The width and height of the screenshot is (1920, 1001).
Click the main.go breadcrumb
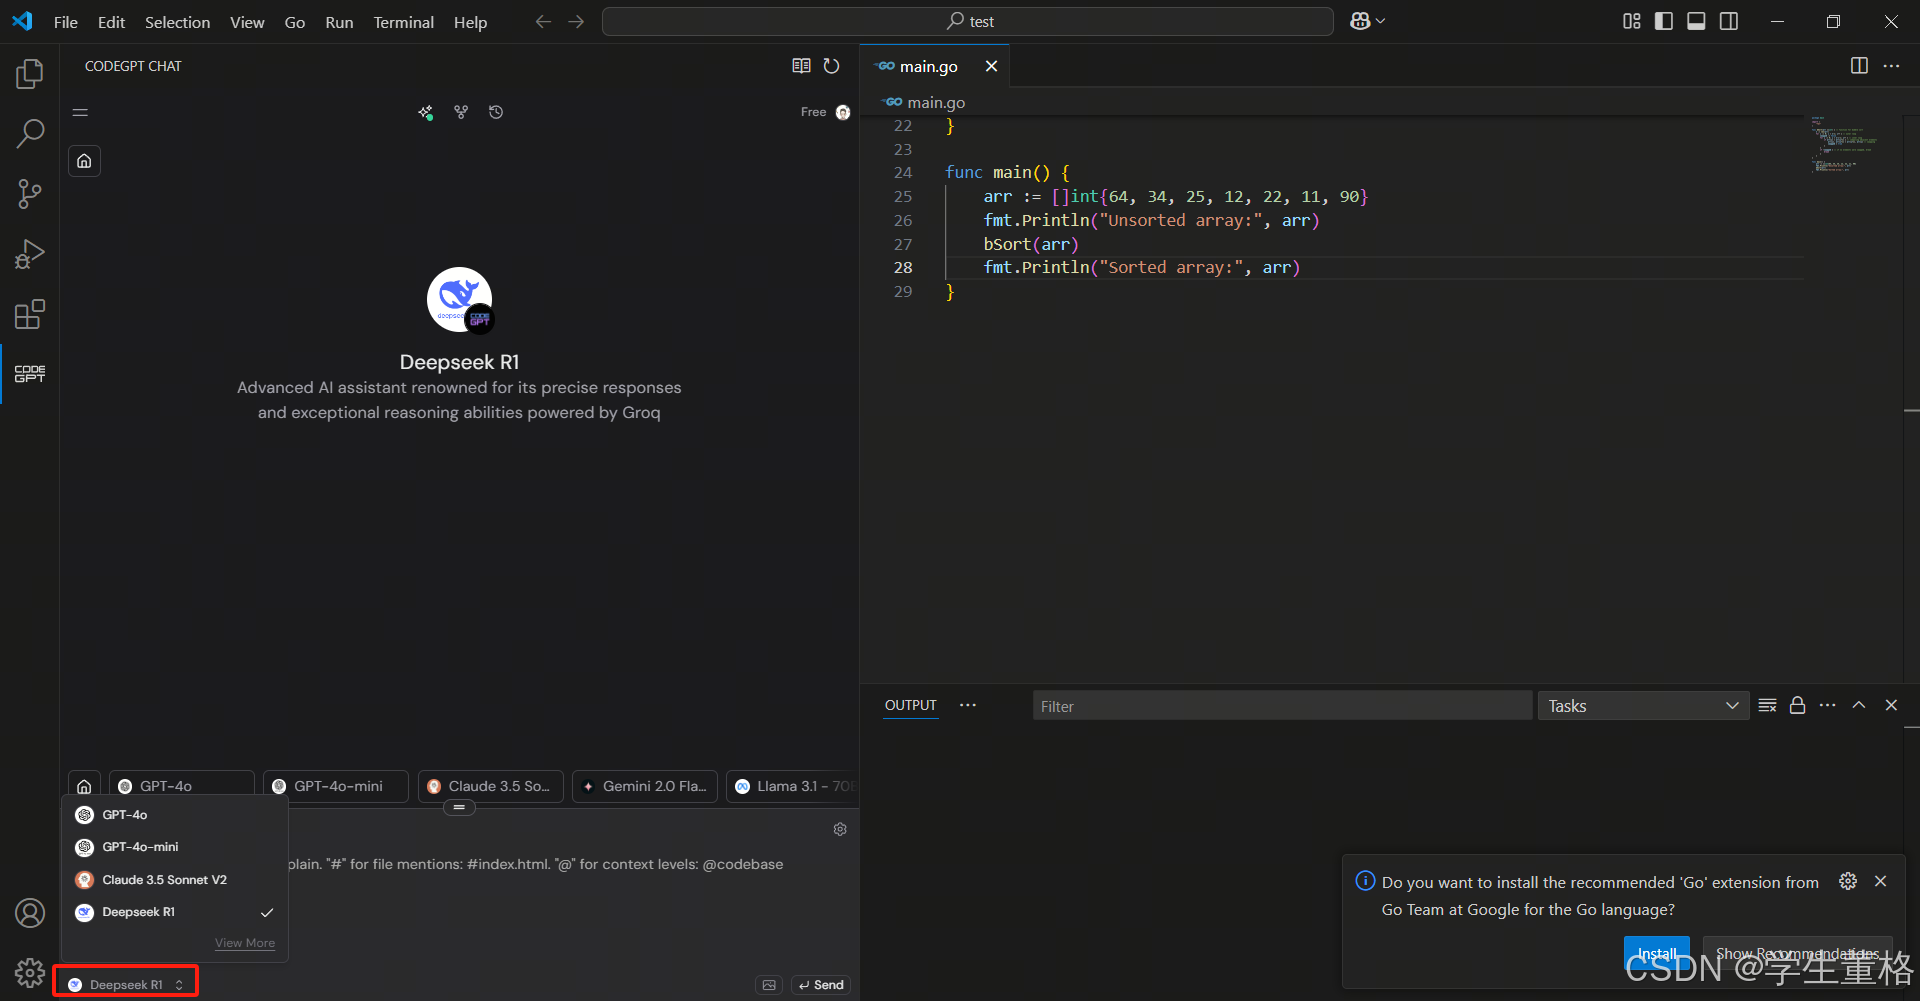click(925, 102)
